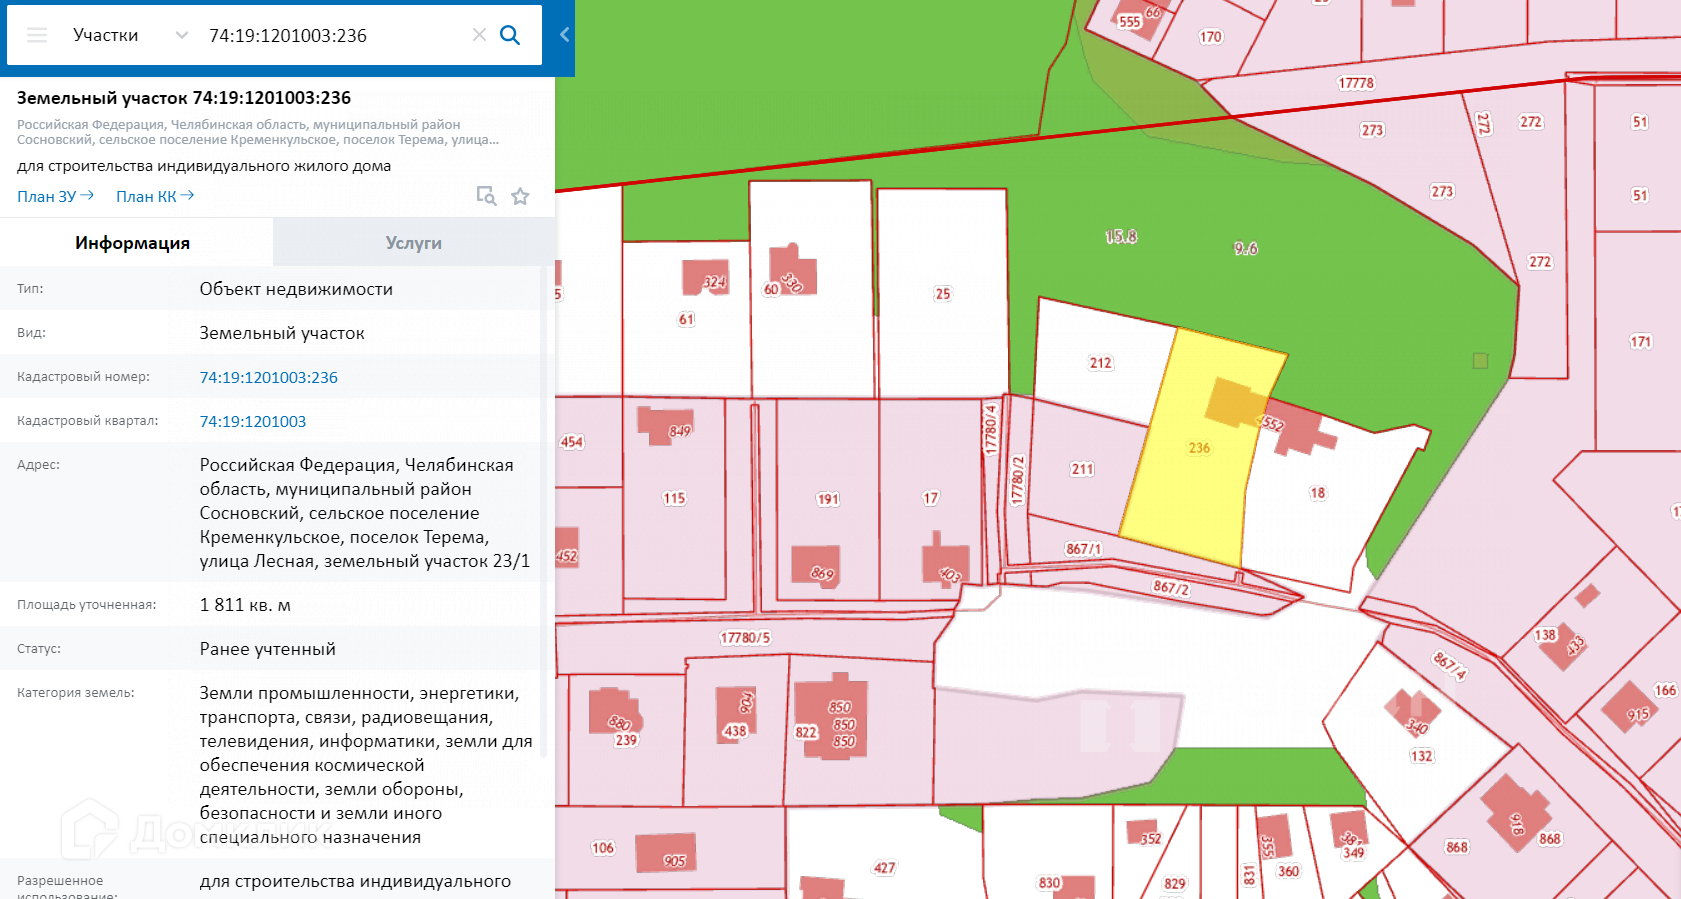The image size is (1681, 899).
Task: Click parcel 17780/5 on the map
Action: tap(745, 638)
